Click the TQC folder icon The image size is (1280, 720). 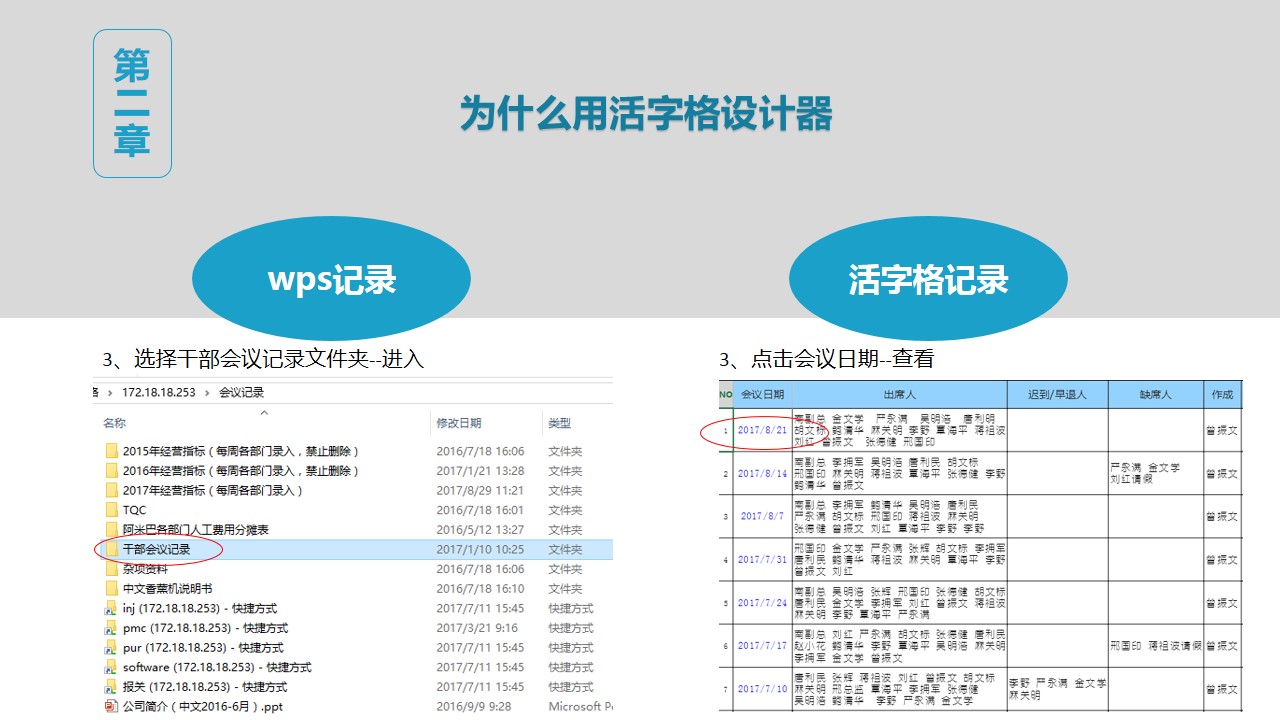[112, 510]
